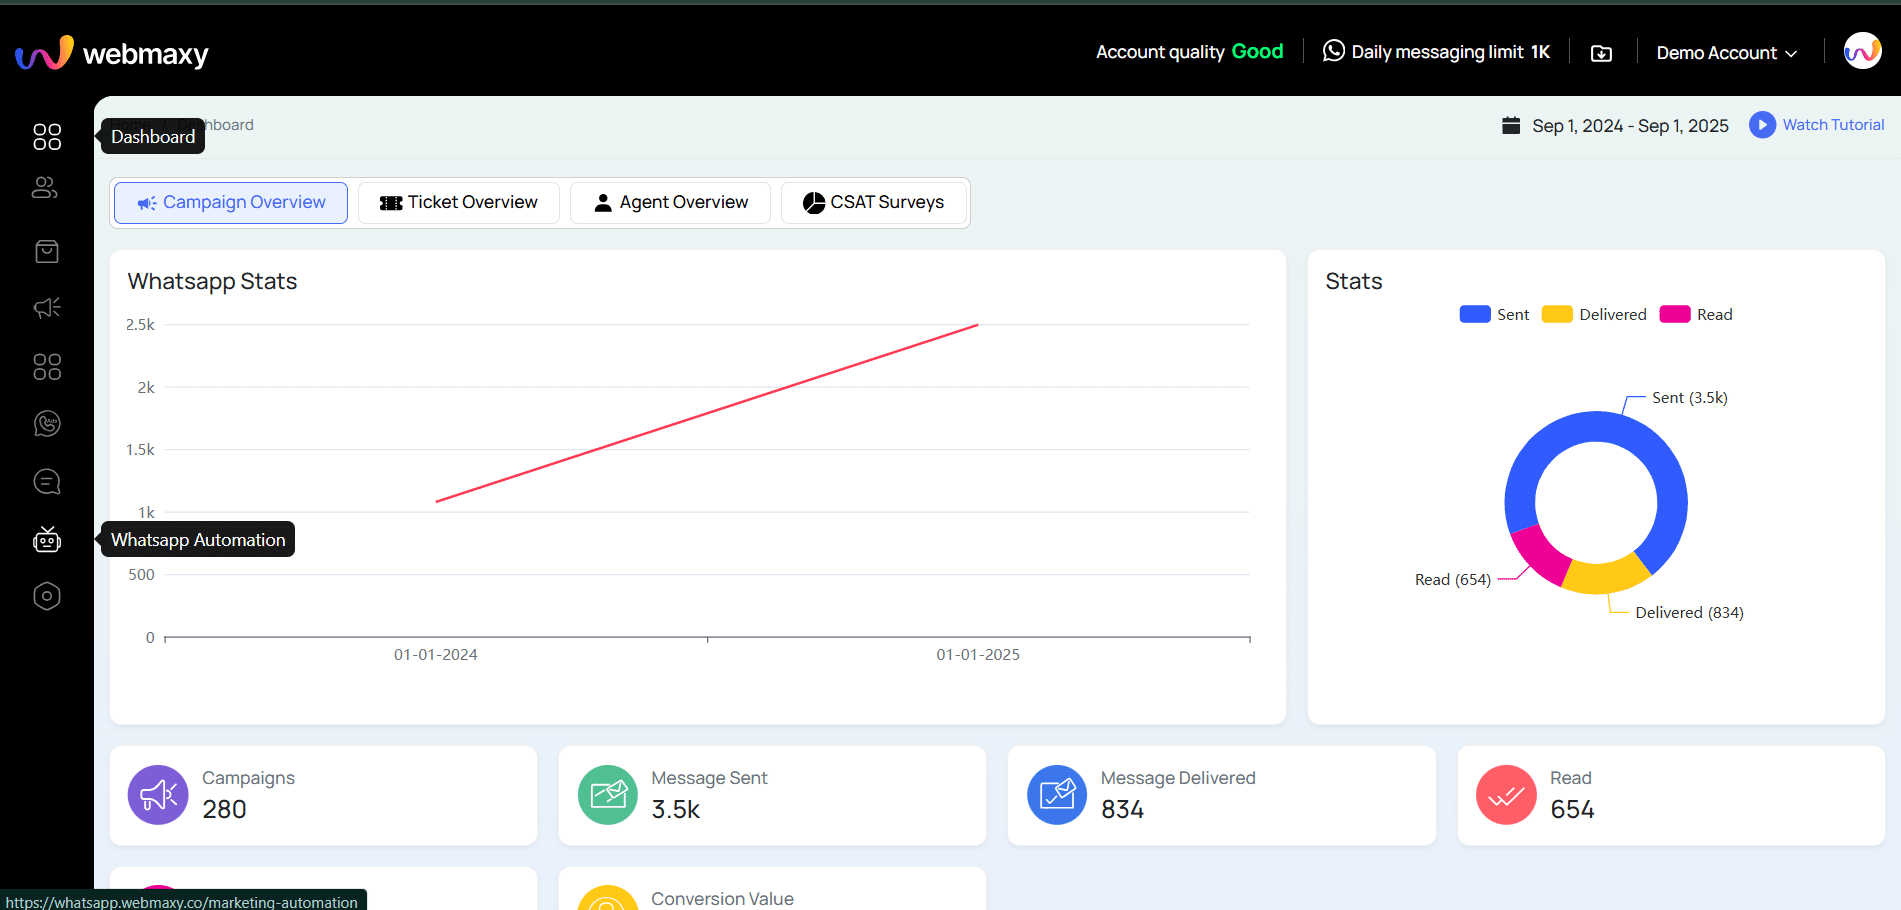Open Dashboard grid icon in sidebar
The image size is (1901, 910).
(47, 137)
